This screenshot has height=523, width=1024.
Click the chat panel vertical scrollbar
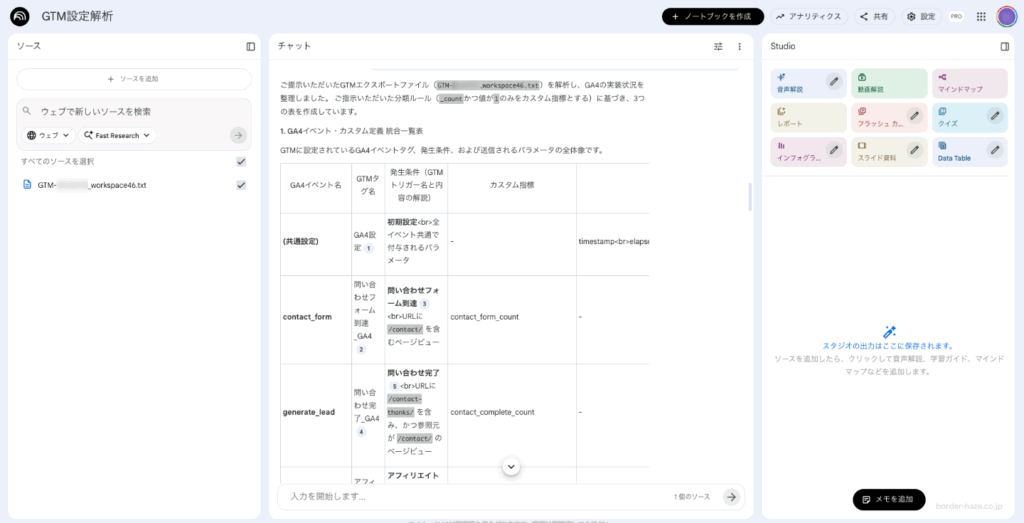tap(750, 196)
